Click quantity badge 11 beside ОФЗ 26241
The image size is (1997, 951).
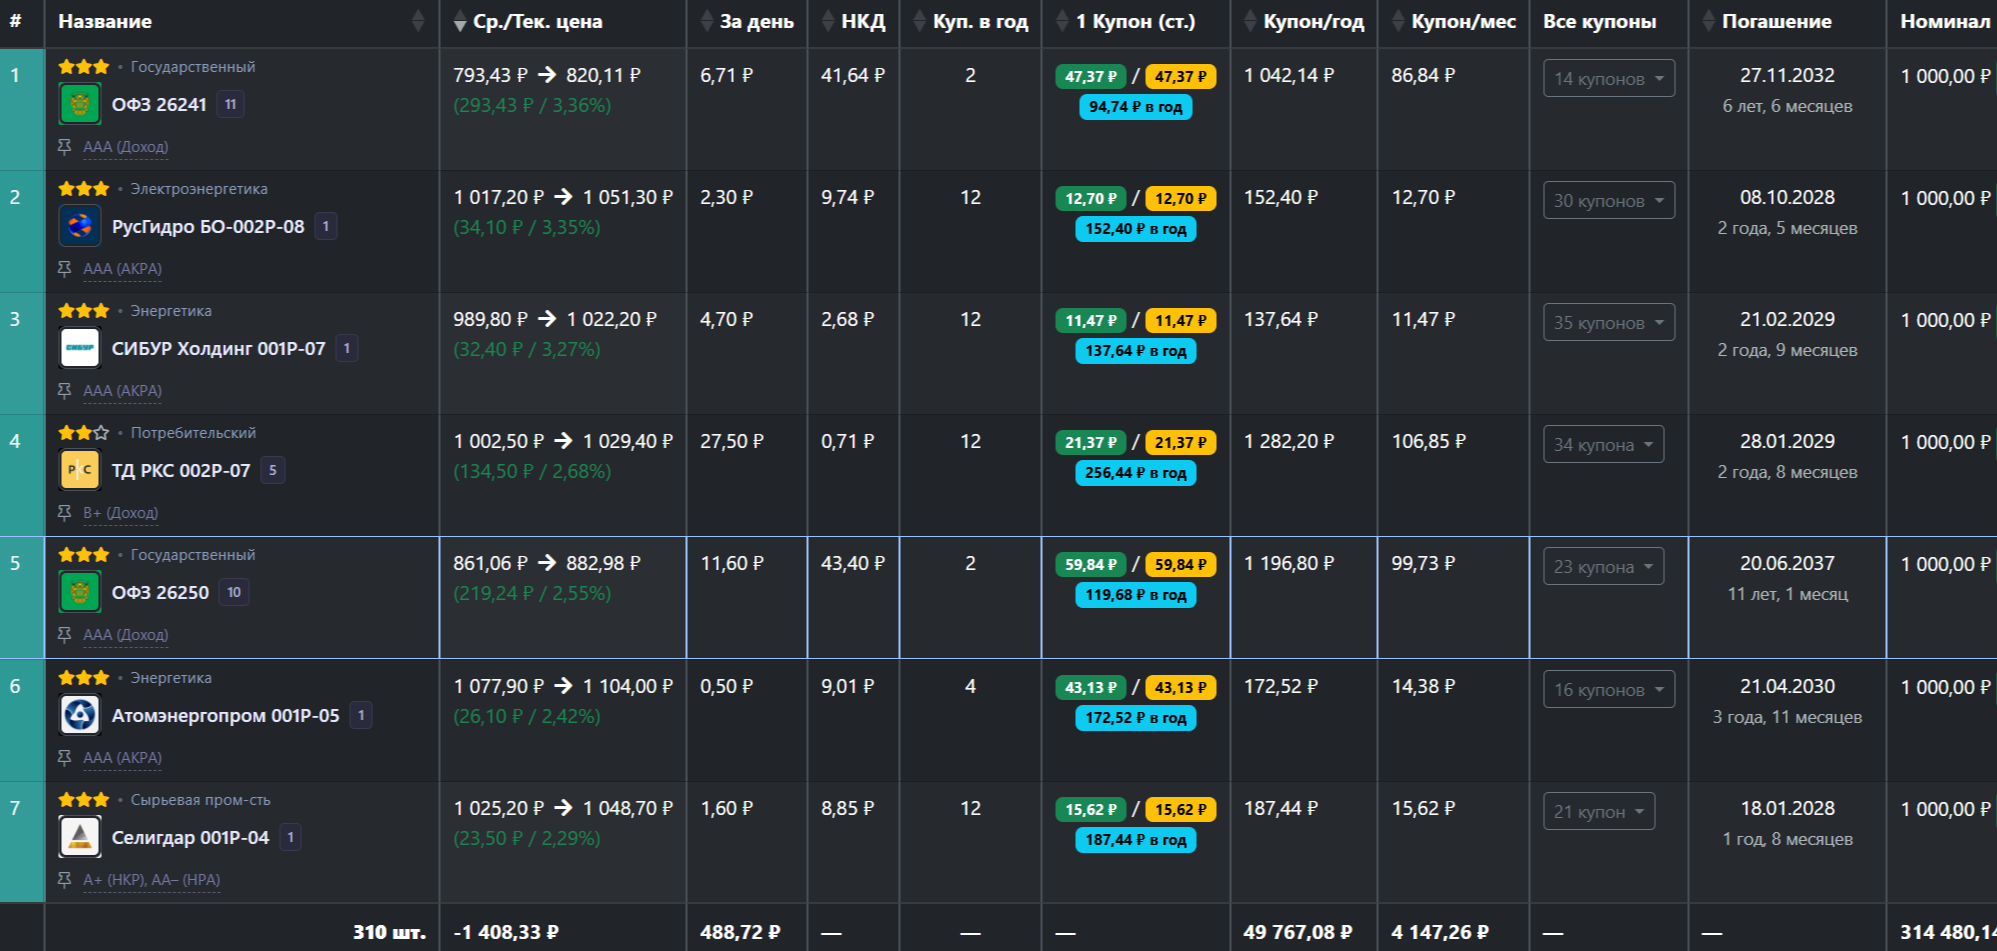230,104
